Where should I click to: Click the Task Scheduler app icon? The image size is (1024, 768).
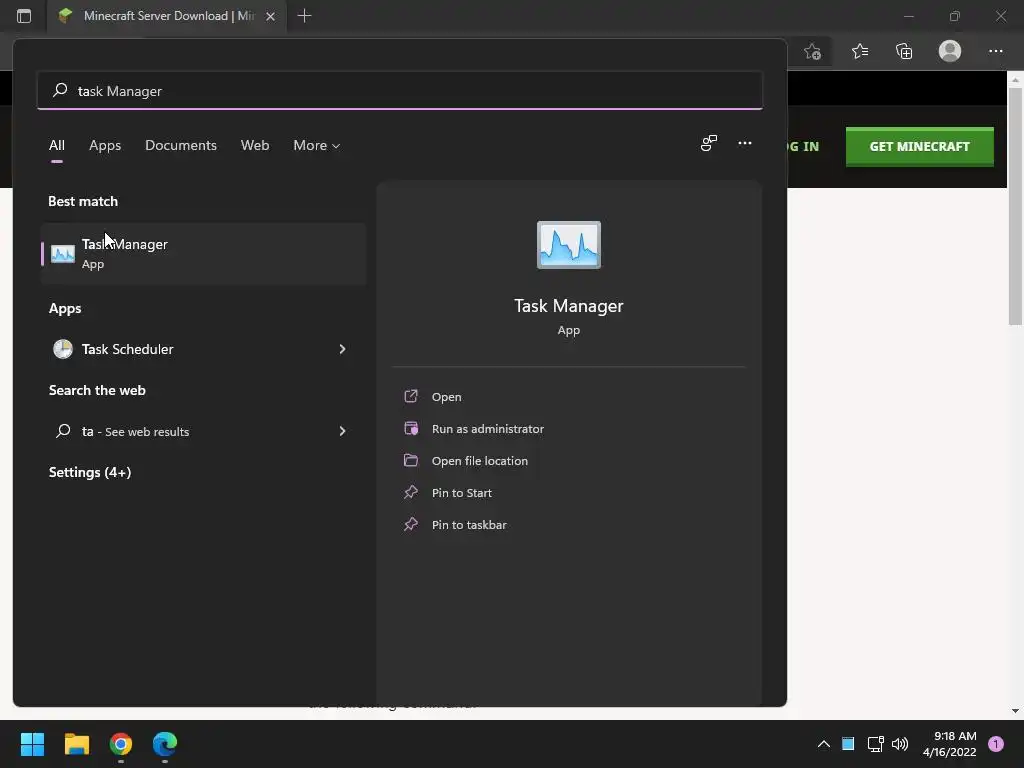coord(63,349)
